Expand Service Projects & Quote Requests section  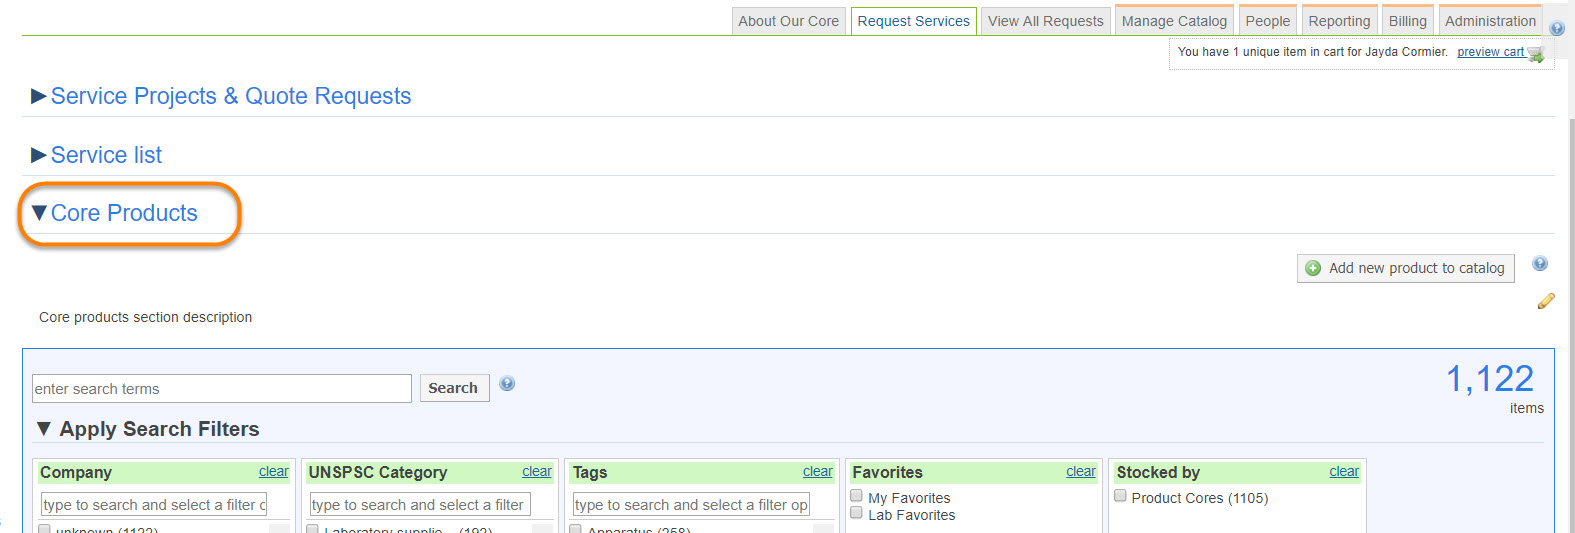click(x=230, y=96)
